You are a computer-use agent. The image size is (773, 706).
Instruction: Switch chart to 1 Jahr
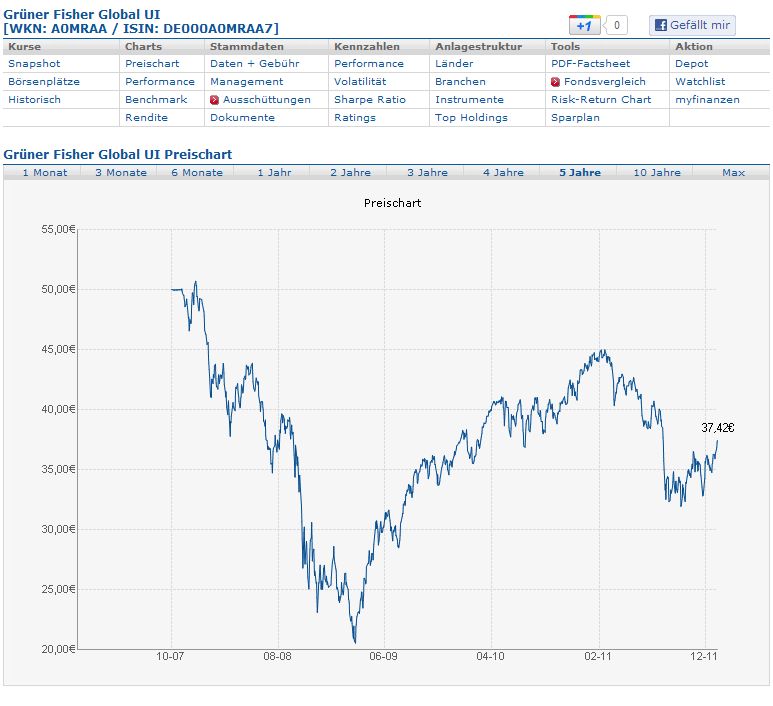pos(274,173)
